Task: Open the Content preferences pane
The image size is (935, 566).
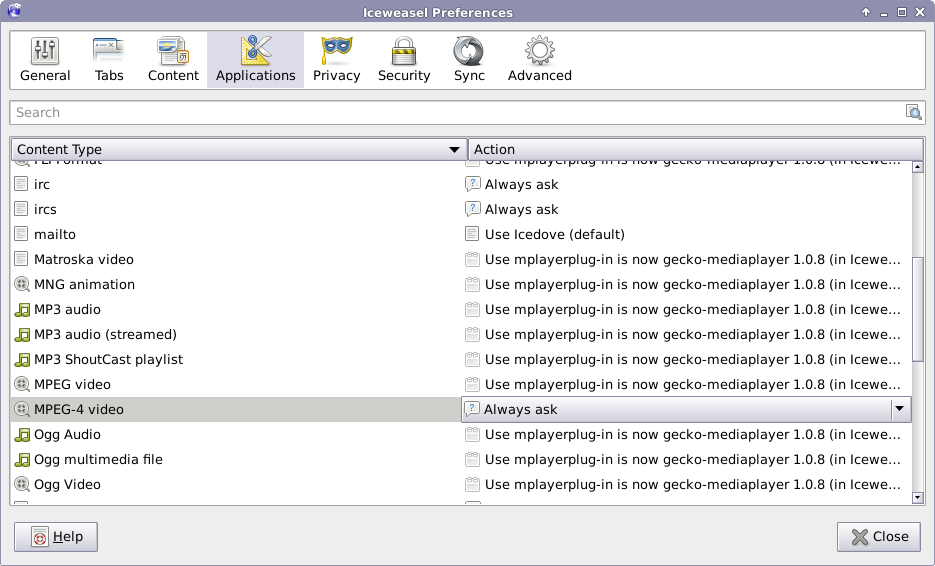Action: point(174,60)
